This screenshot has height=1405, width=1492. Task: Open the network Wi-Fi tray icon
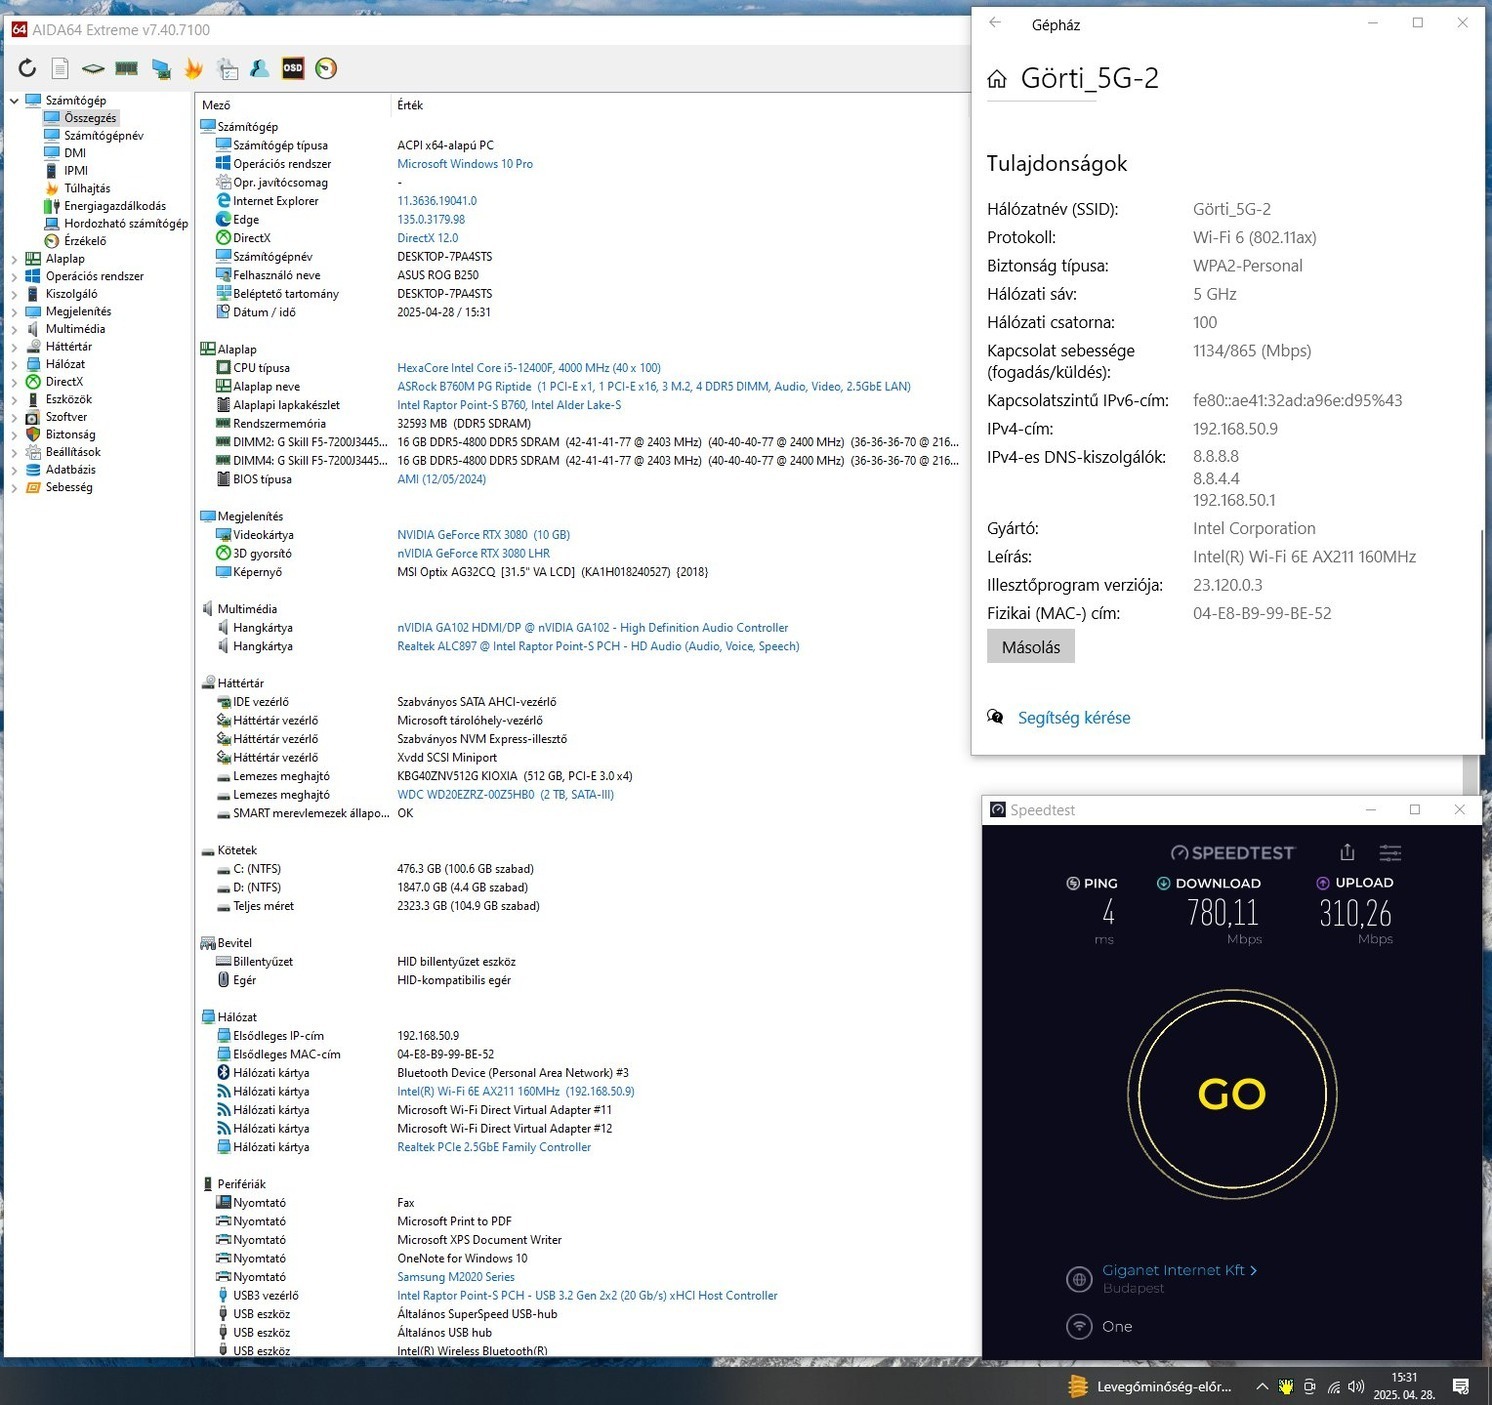pyautogui.click(x=1333, y=1387)
